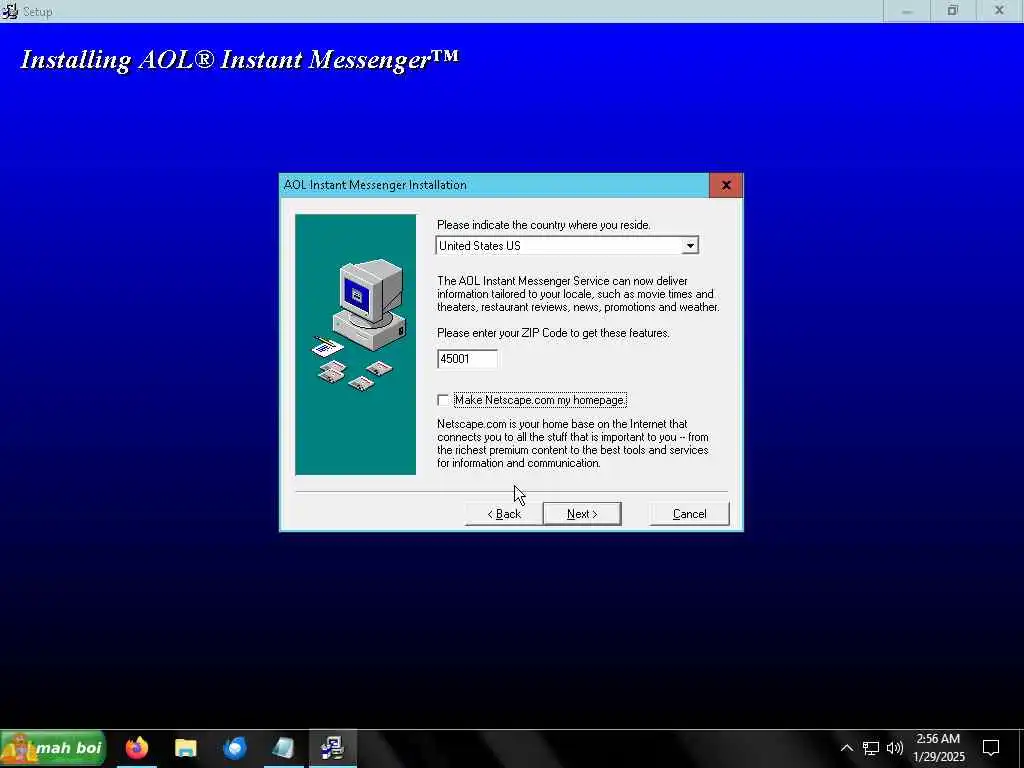Restore down the Setup window

click(953, 11)
